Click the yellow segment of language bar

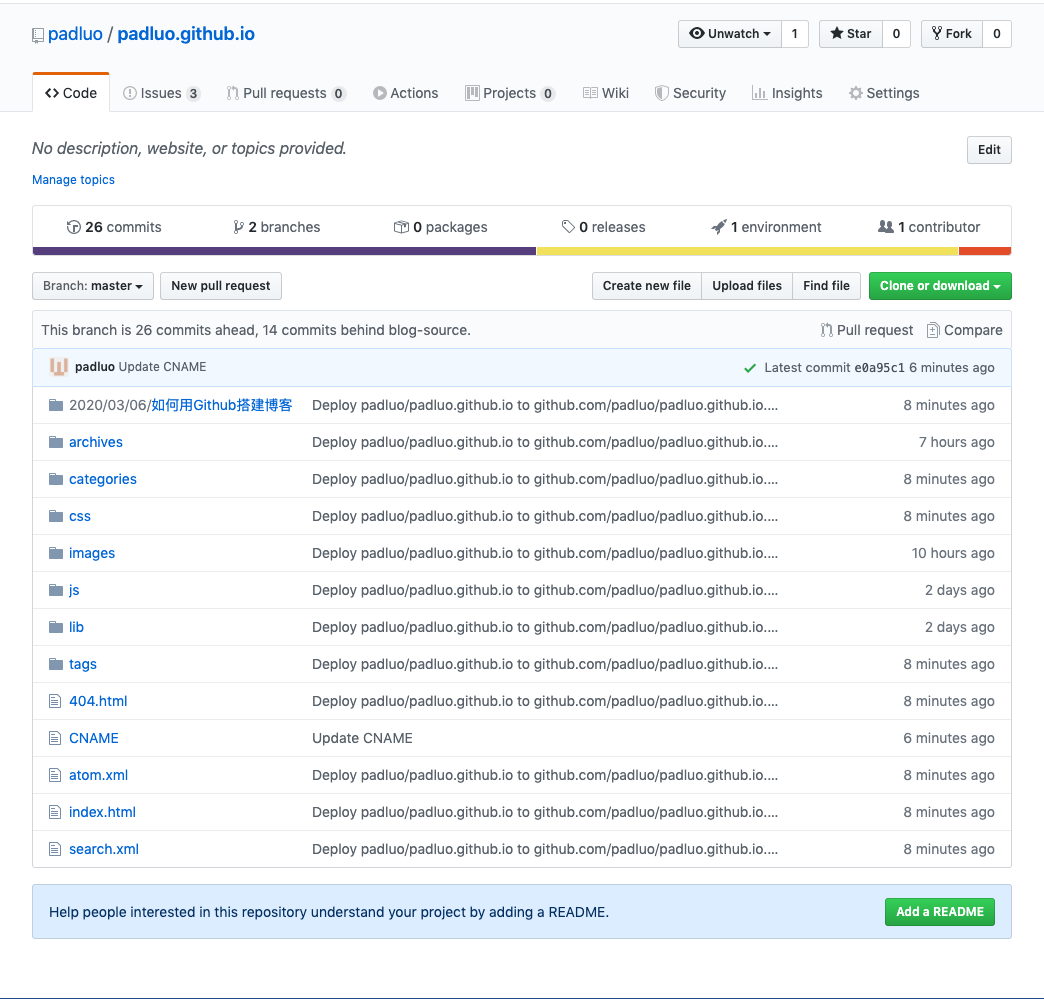point(748,251)
